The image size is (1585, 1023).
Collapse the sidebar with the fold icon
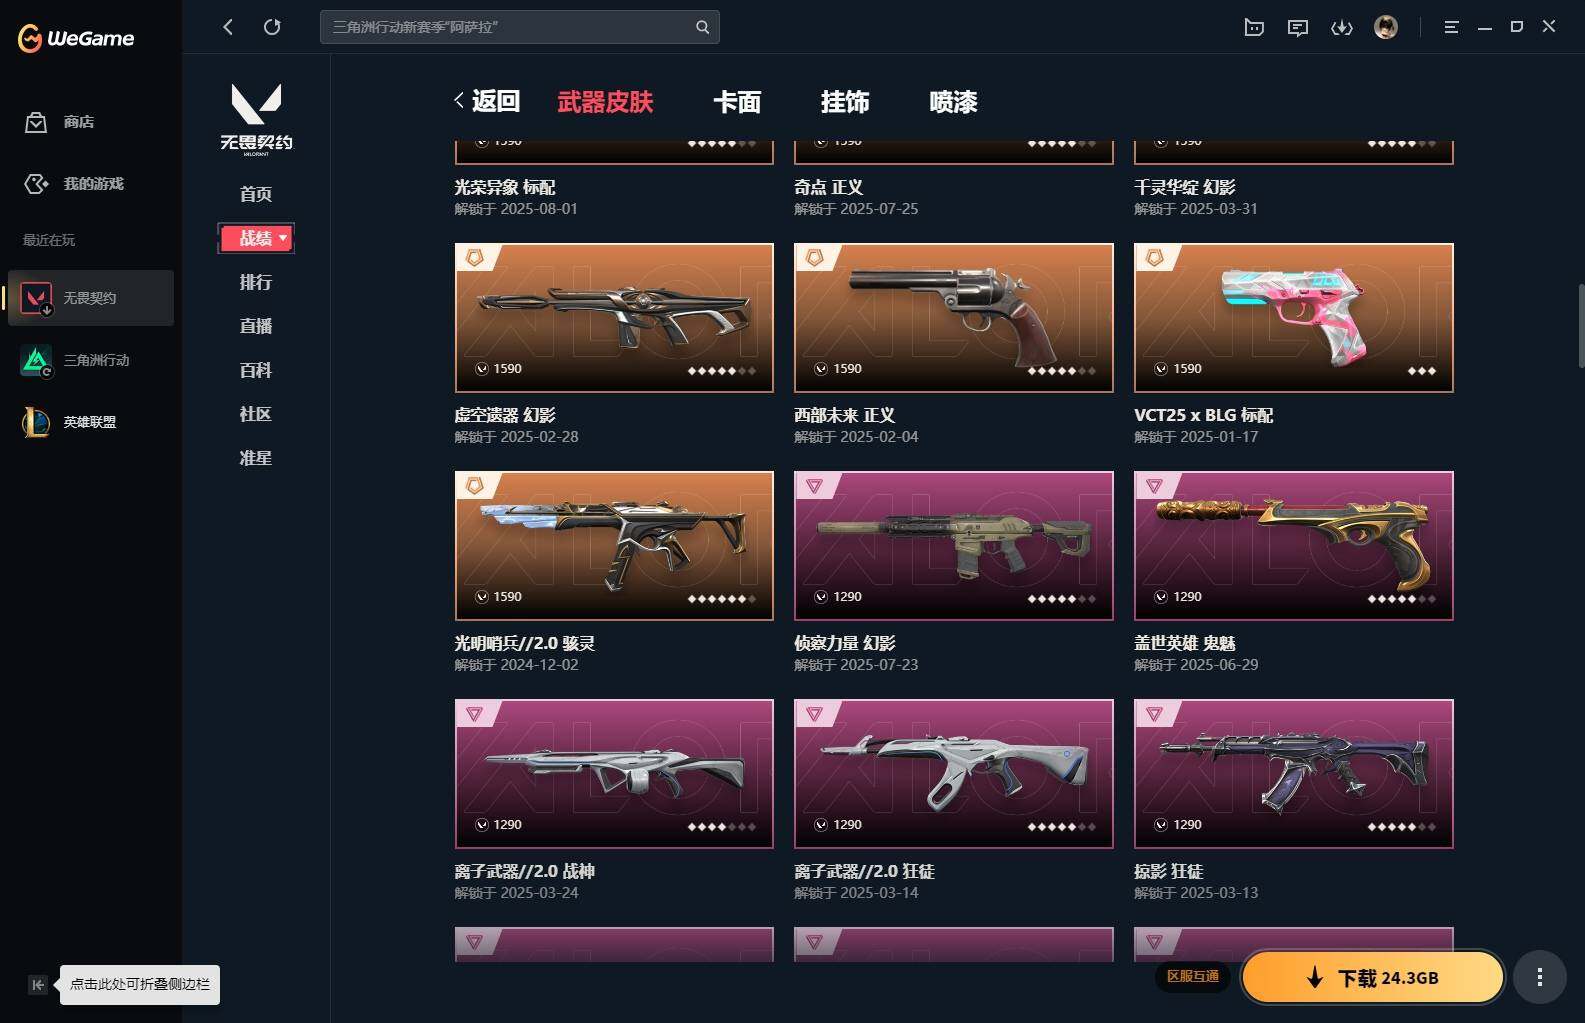(x=37, y=985)
